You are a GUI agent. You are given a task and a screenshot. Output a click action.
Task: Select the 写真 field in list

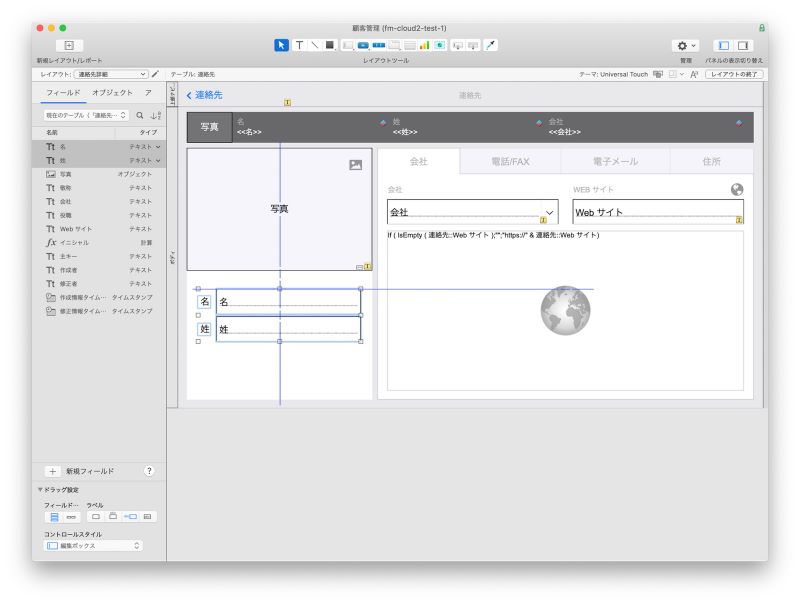click(99, 174)
